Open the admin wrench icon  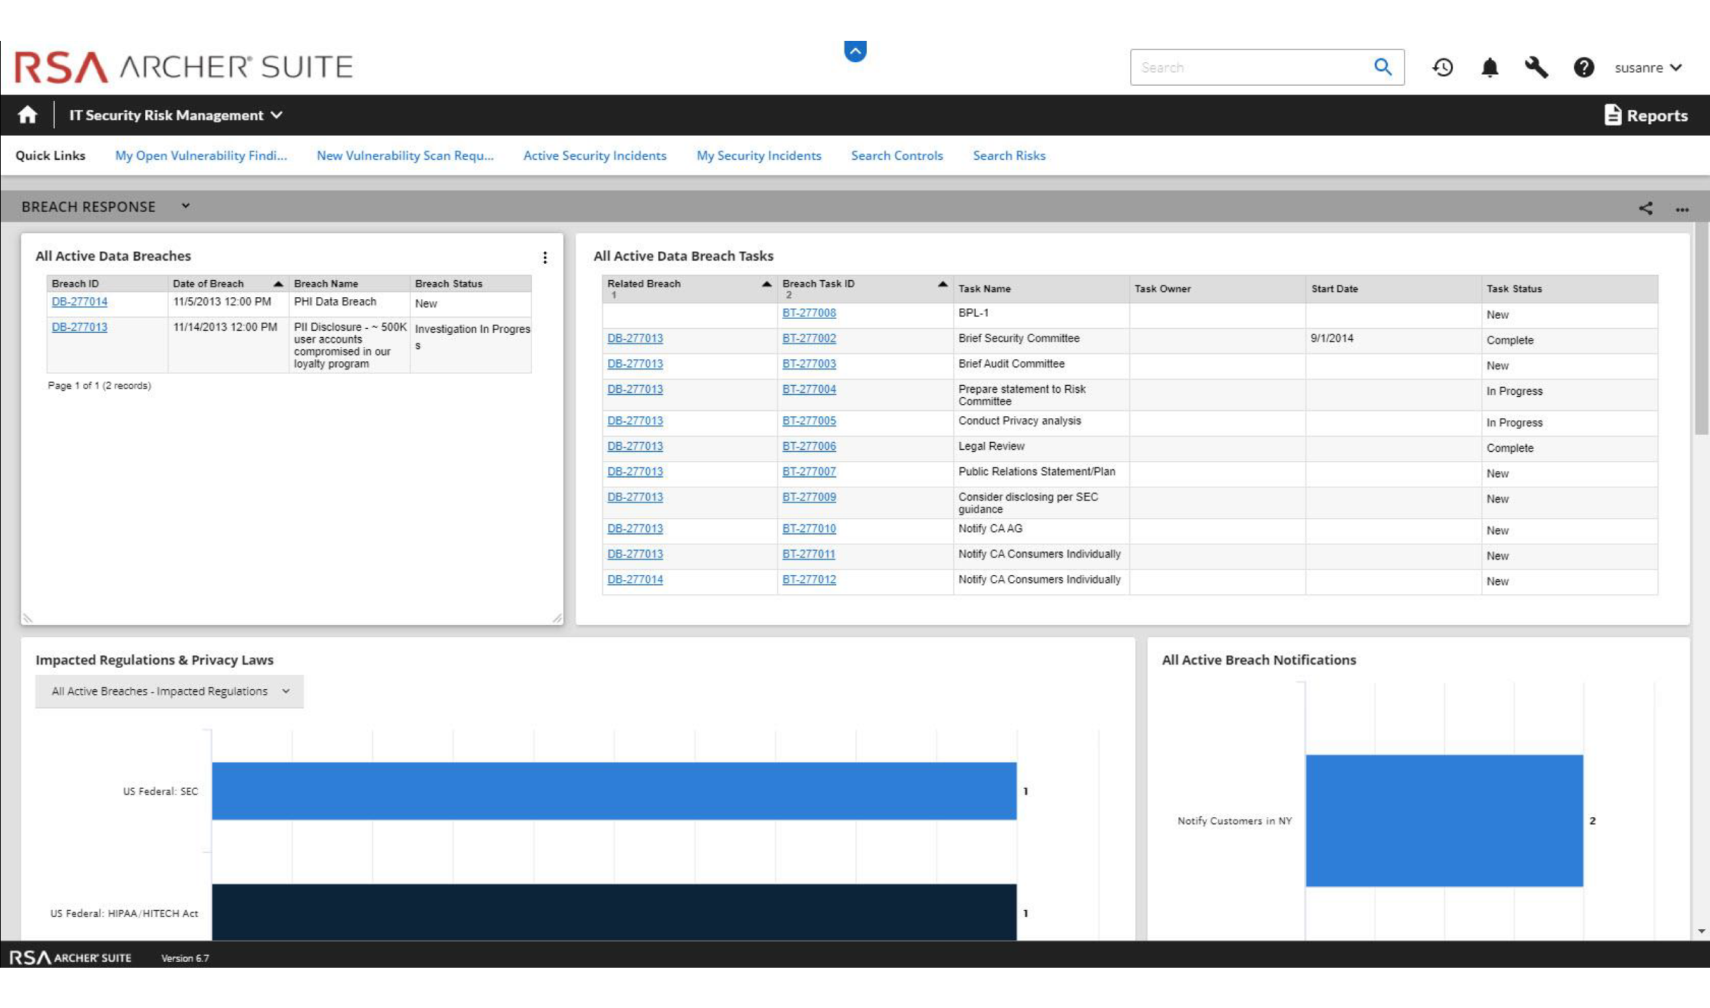[1537, 67]
